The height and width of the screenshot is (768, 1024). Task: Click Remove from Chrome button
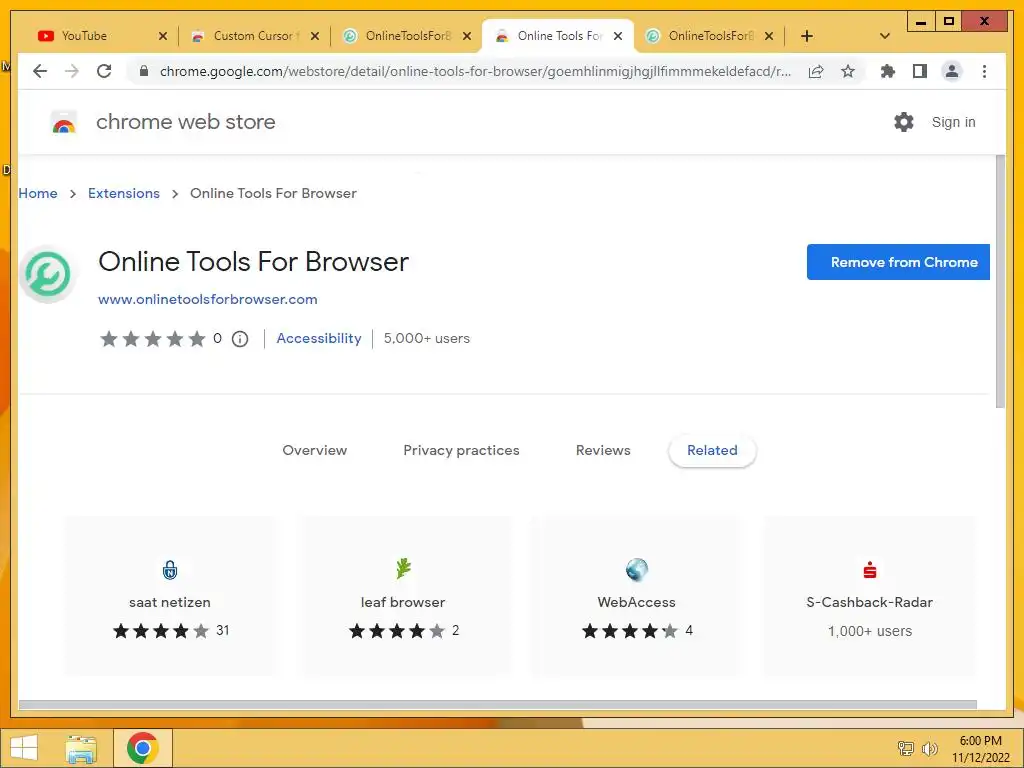tap(898, 262)
